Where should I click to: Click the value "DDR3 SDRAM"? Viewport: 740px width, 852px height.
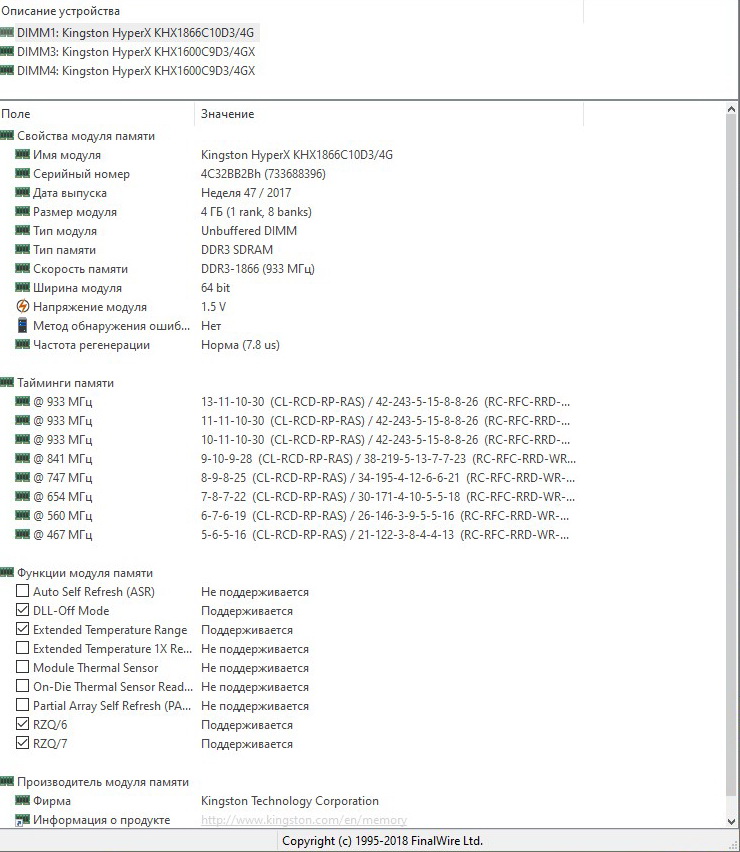click(237, 250)
